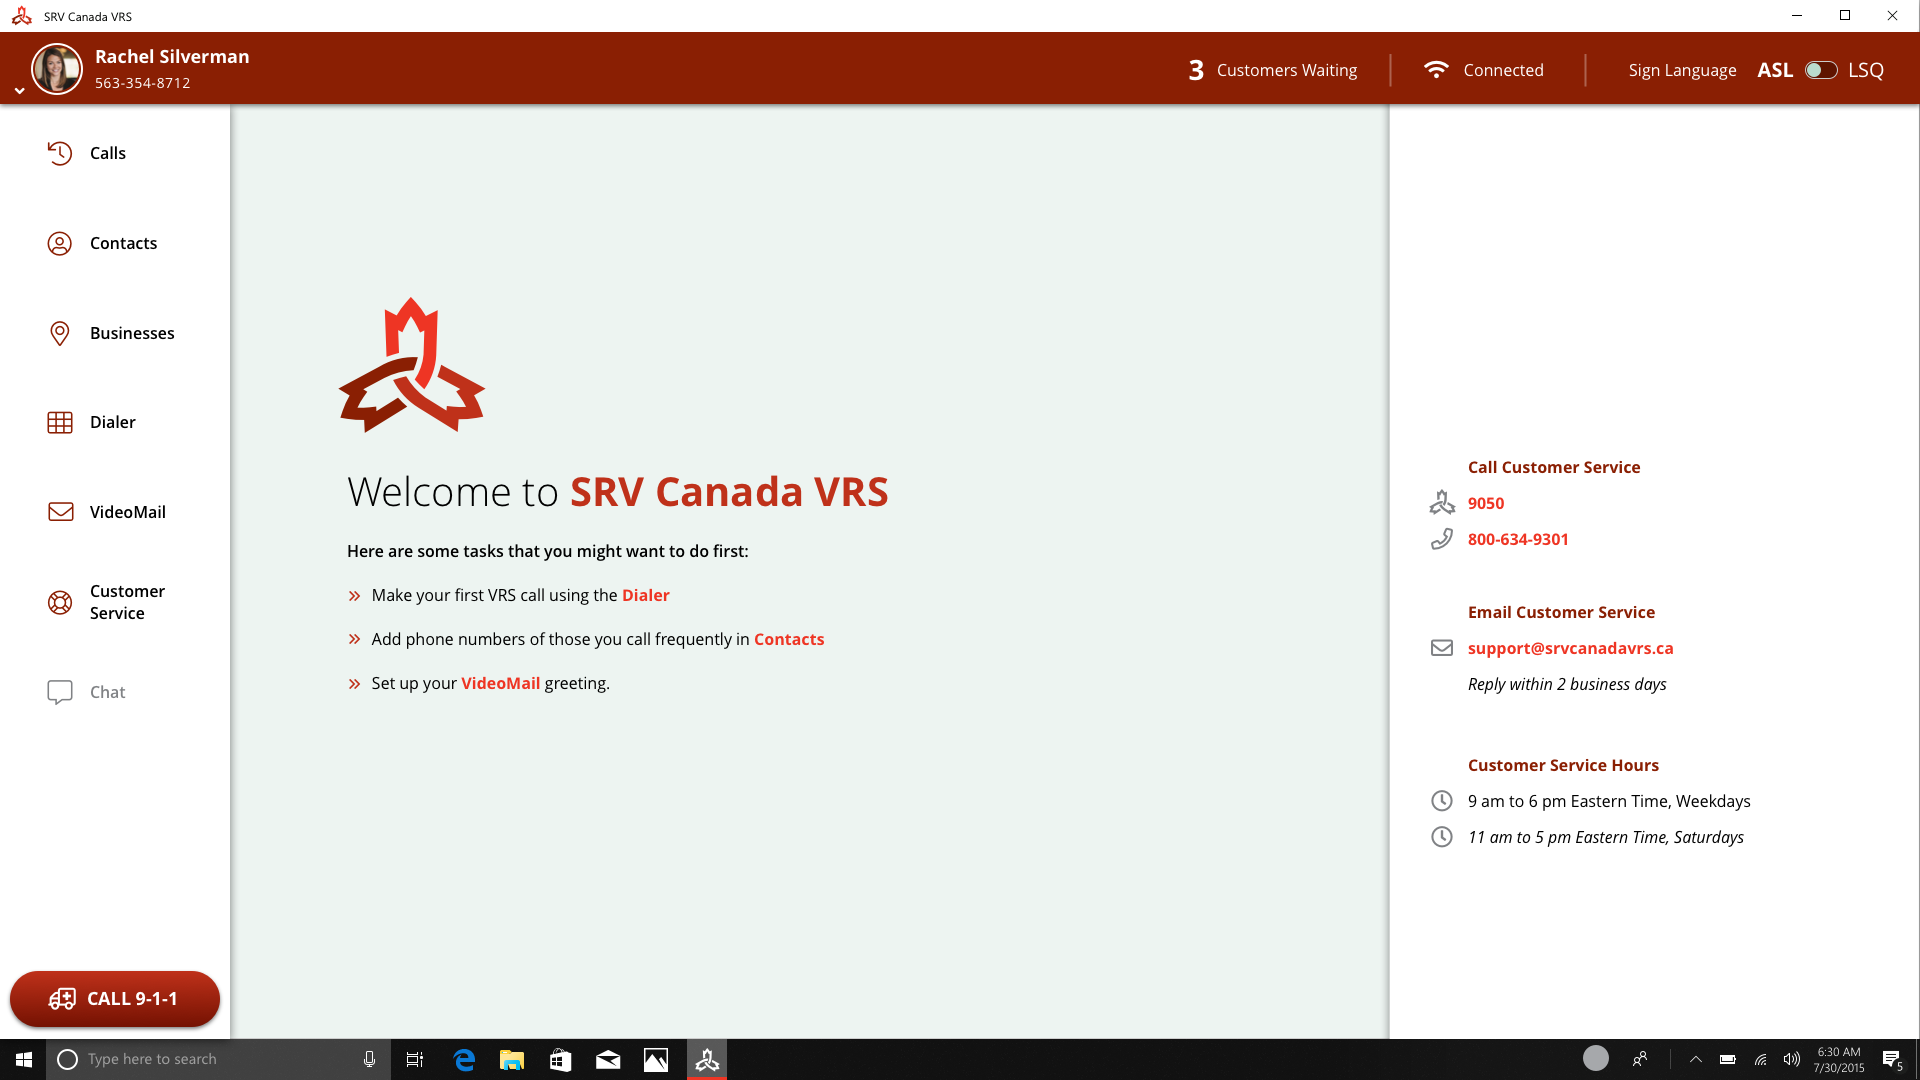This screenshot has height=1080, width=1920.
Task: Open the Contacts section
Action: pyautogui.click(x=123, y=243)
